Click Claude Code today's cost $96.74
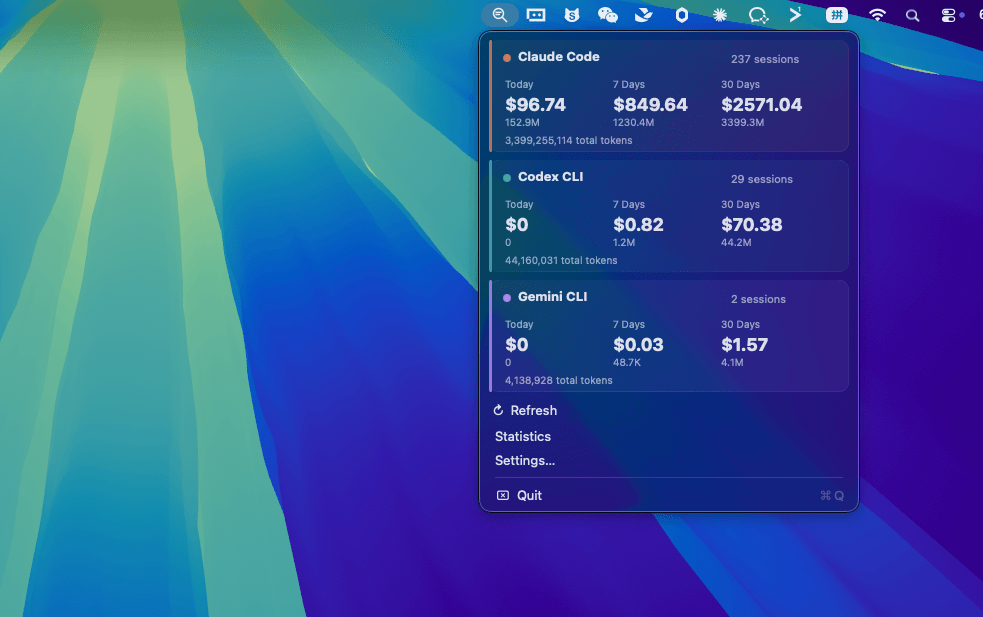The width and height of the screenshot is (983, 617). click(535, 105)
